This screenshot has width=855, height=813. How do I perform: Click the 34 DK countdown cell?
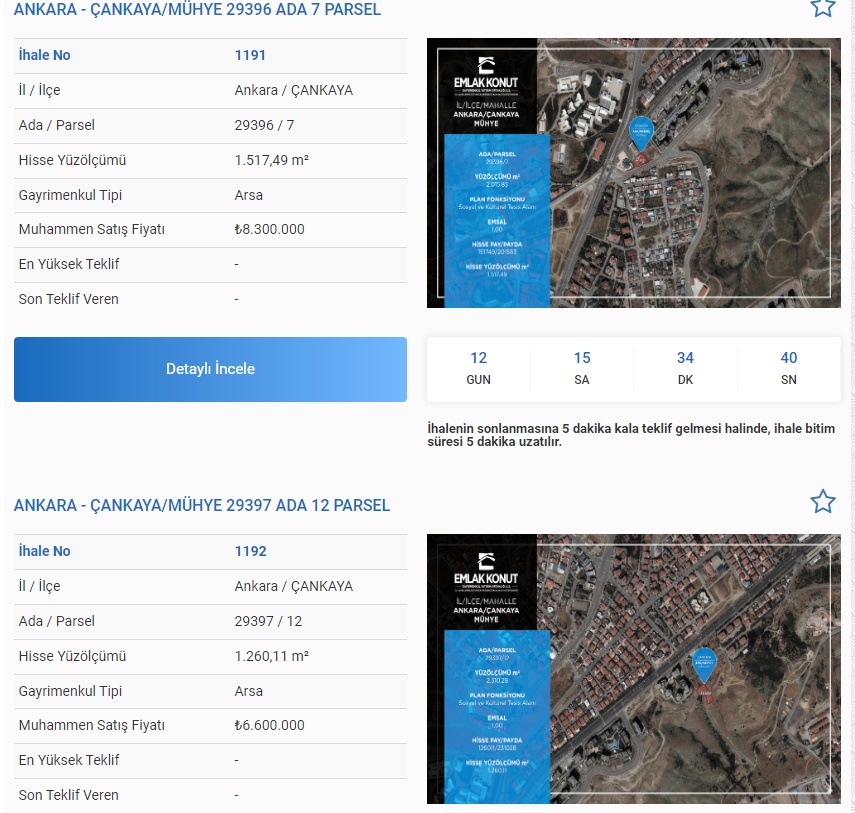[685, 368]
